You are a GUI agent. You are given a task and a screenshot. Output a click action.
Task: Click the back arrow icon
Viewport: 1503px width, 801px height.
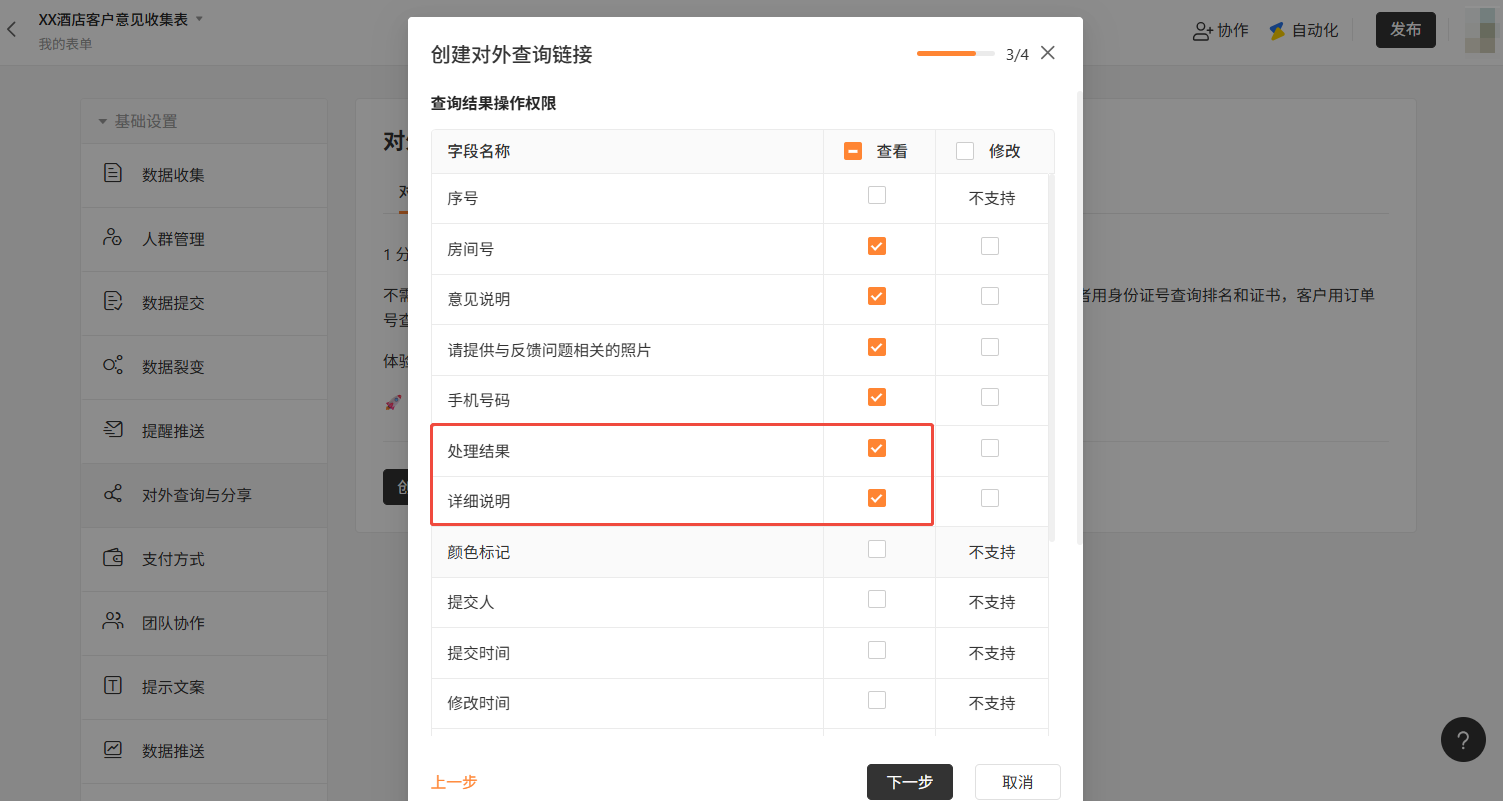[x=12, y=29]
